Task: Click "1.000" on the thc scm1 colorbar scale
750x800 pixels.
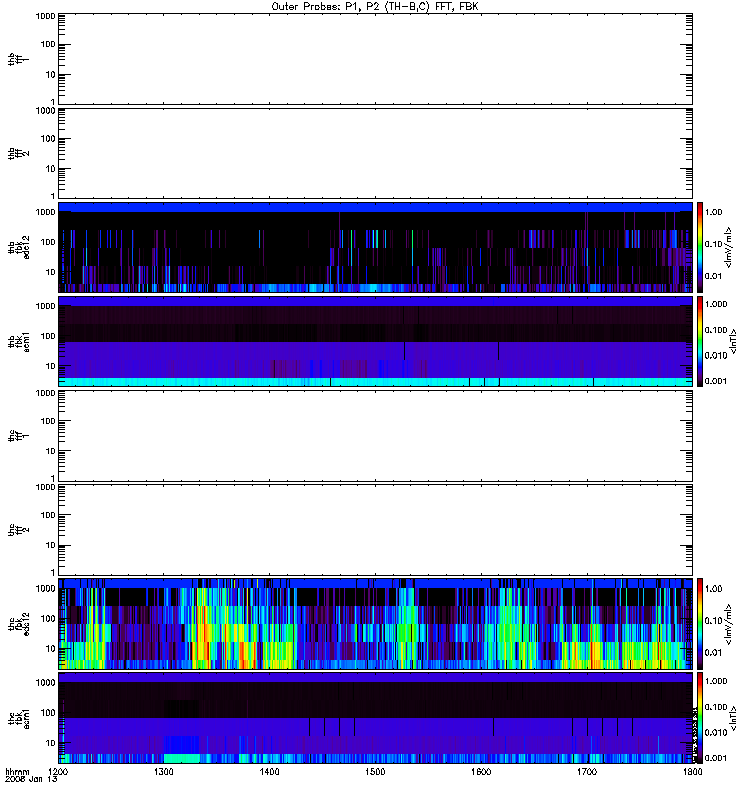Action: 716,681
